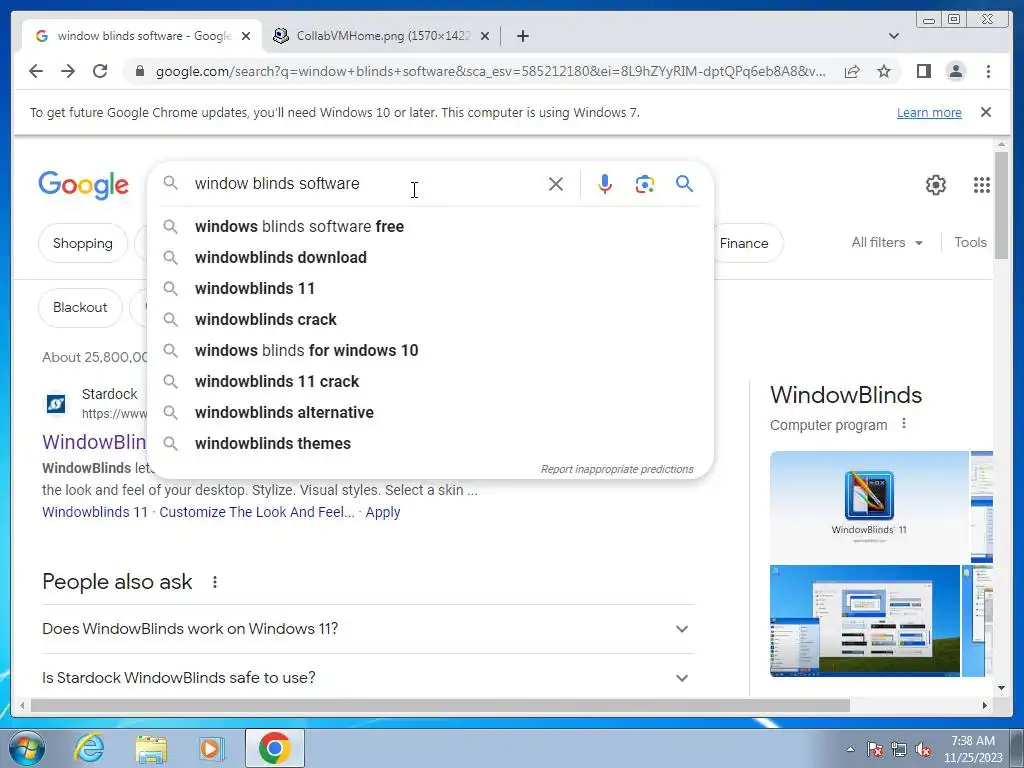Select Chrome icon on taskbar
This screenshot has height=768, width=1024.
point(274,748)
